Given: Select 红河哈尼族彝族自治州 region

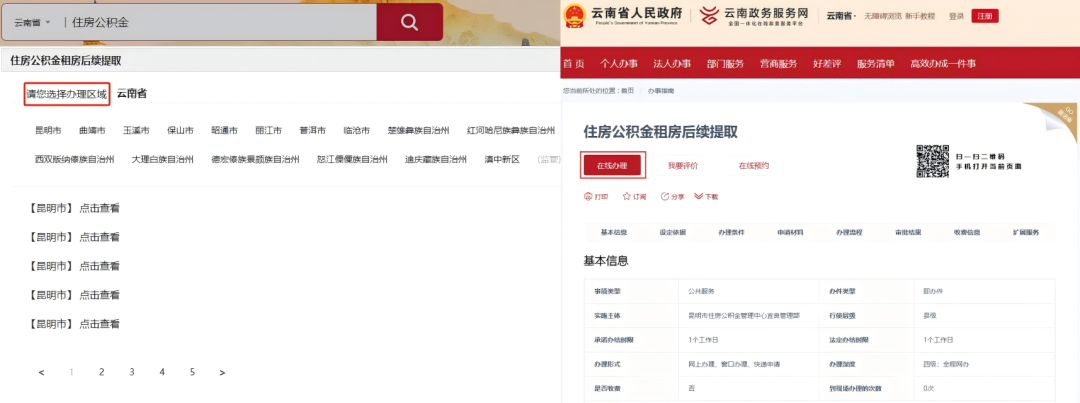Looking at the screenshot, I should [511, 130].
